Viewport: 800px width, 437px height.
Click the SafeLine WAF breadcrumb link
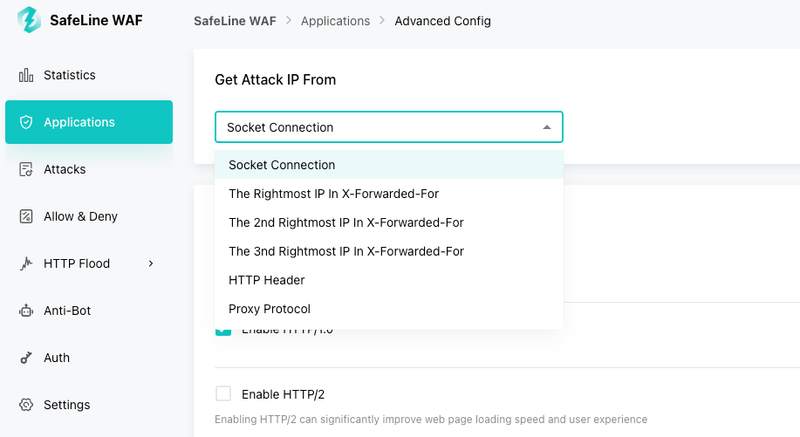pos(235,21)
